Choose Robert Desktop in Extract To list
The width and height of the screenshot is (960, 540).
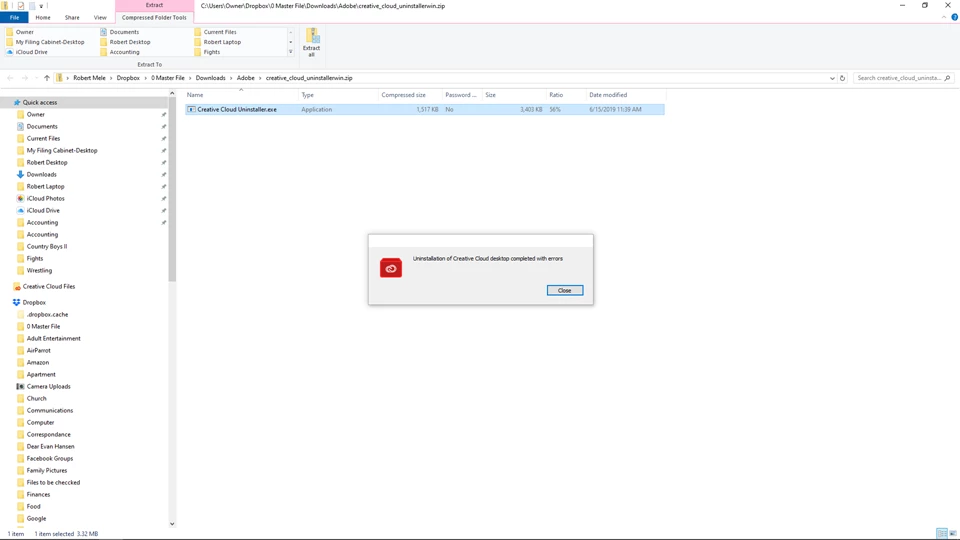click(130, 42)
